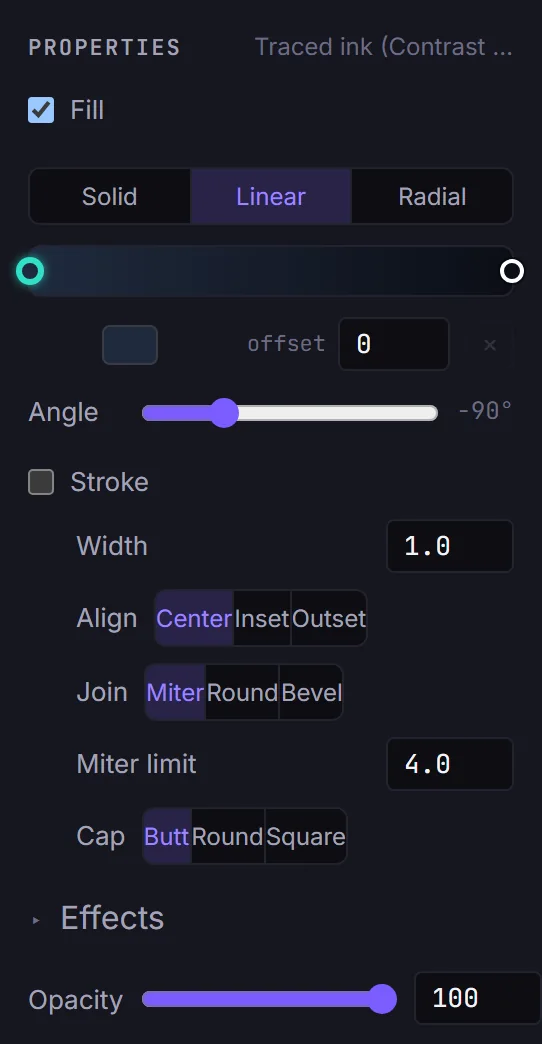Image resolution: width=542 pixels, height=1044 pixels.
Task: Remove gradient stop with the × icon
Action: pos(490,345)
